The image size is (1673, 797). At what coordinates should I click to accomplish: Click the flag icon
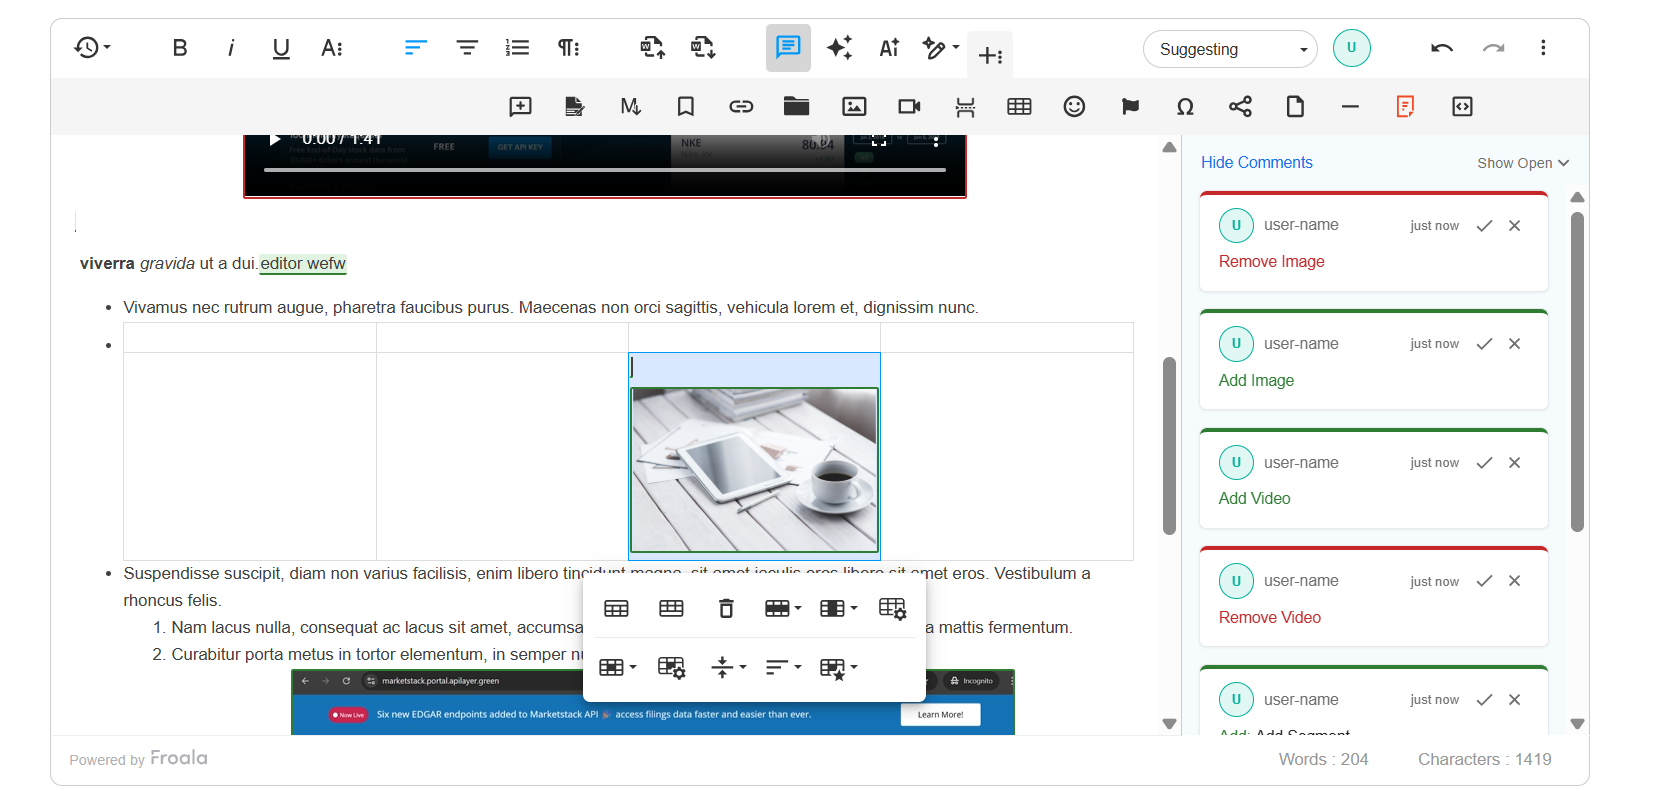1130,107
